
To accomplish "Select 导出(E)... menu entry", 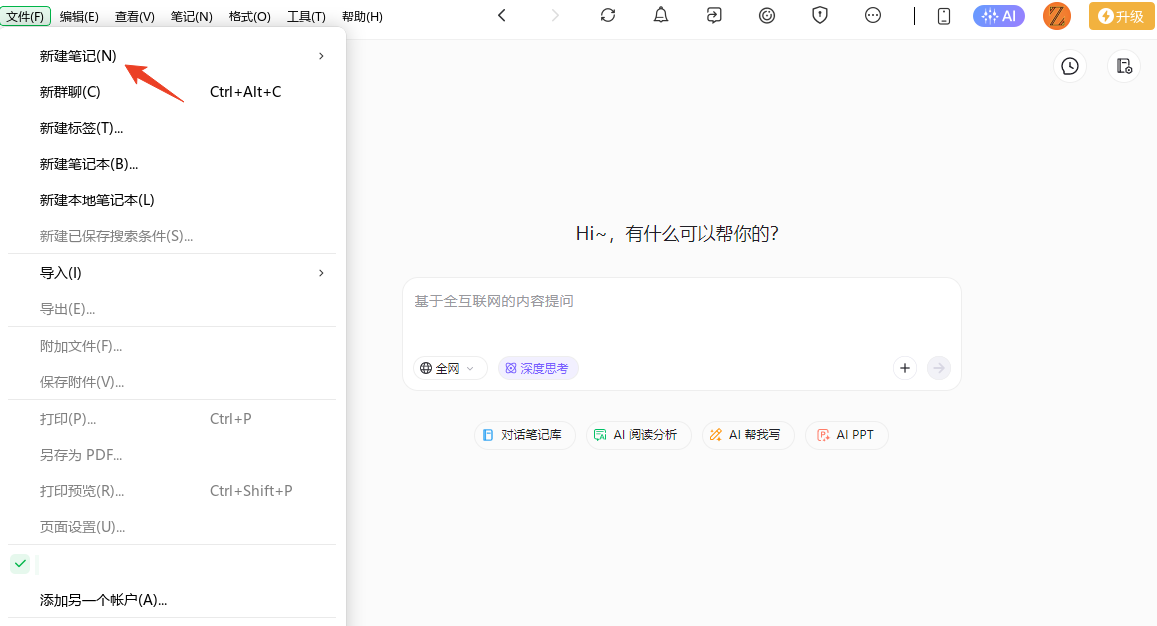I will coord(172,309).
